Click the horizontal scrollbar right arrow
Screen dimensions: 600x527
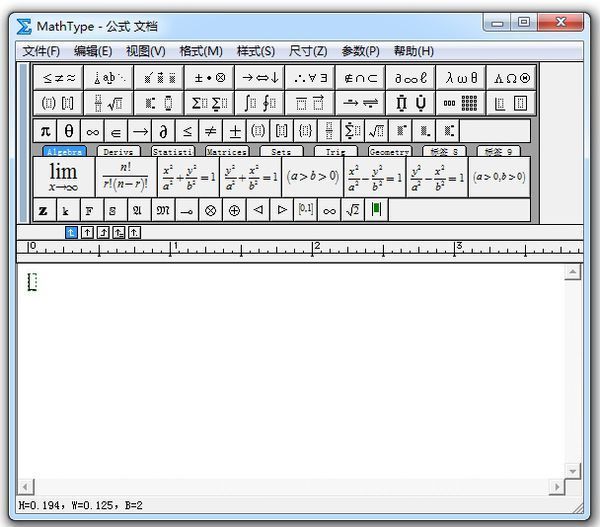pyautogui.click(x=557, y=487)
